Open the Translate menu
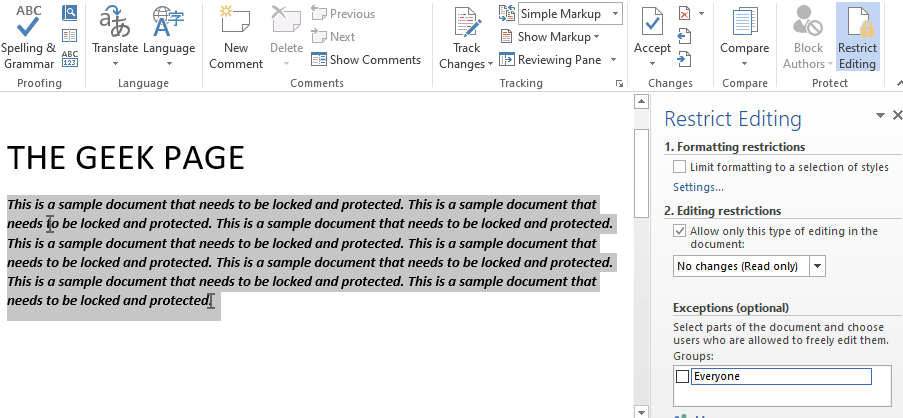Viewport: 903px width, 418px height. (115, 37)
